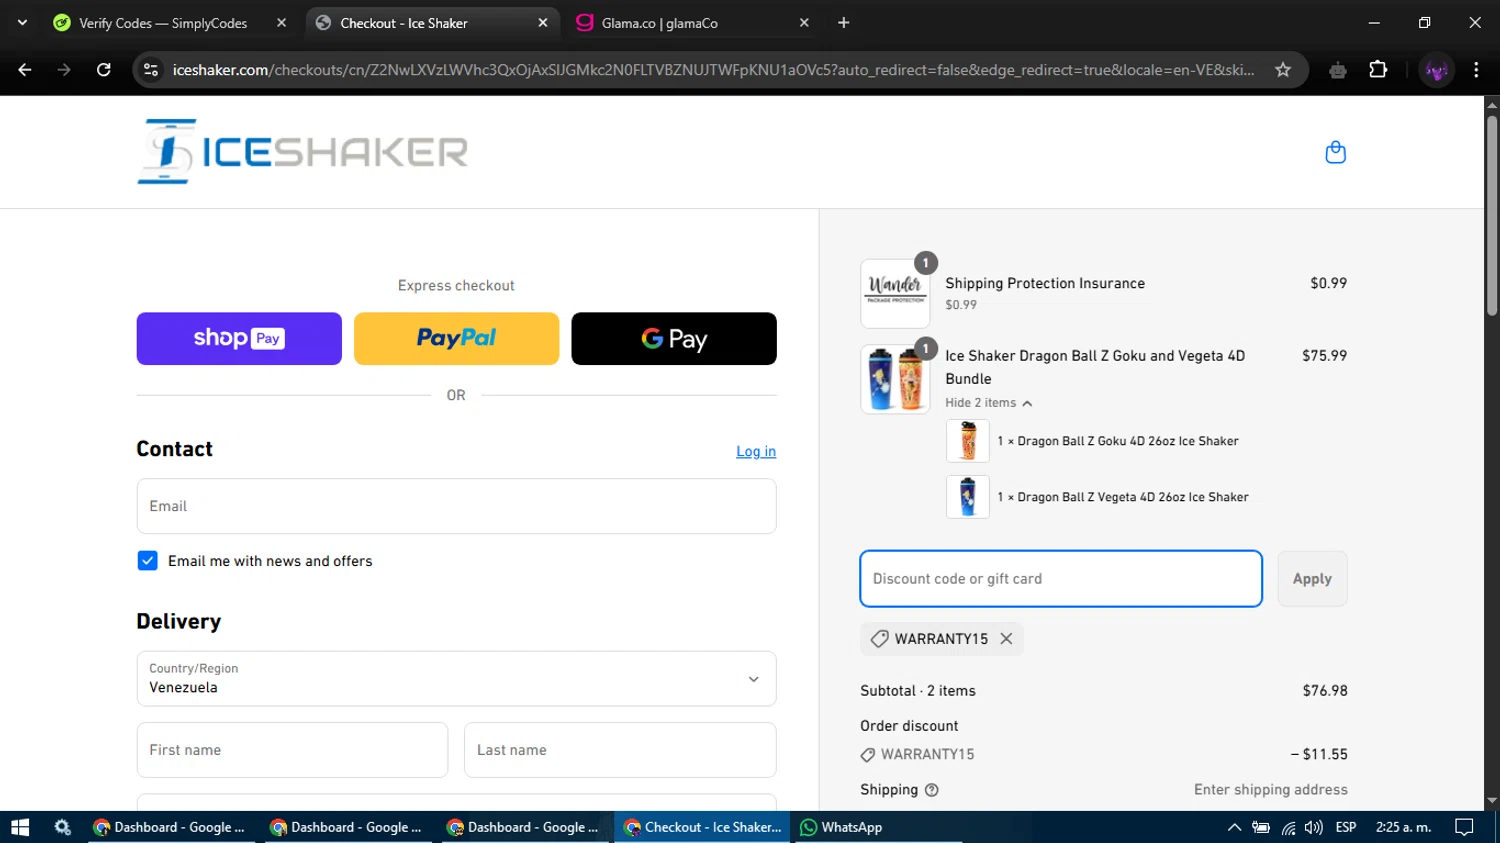
Task: Click the Goku 4D 26oz shaker thumbnail
Action: click(967, 441)
